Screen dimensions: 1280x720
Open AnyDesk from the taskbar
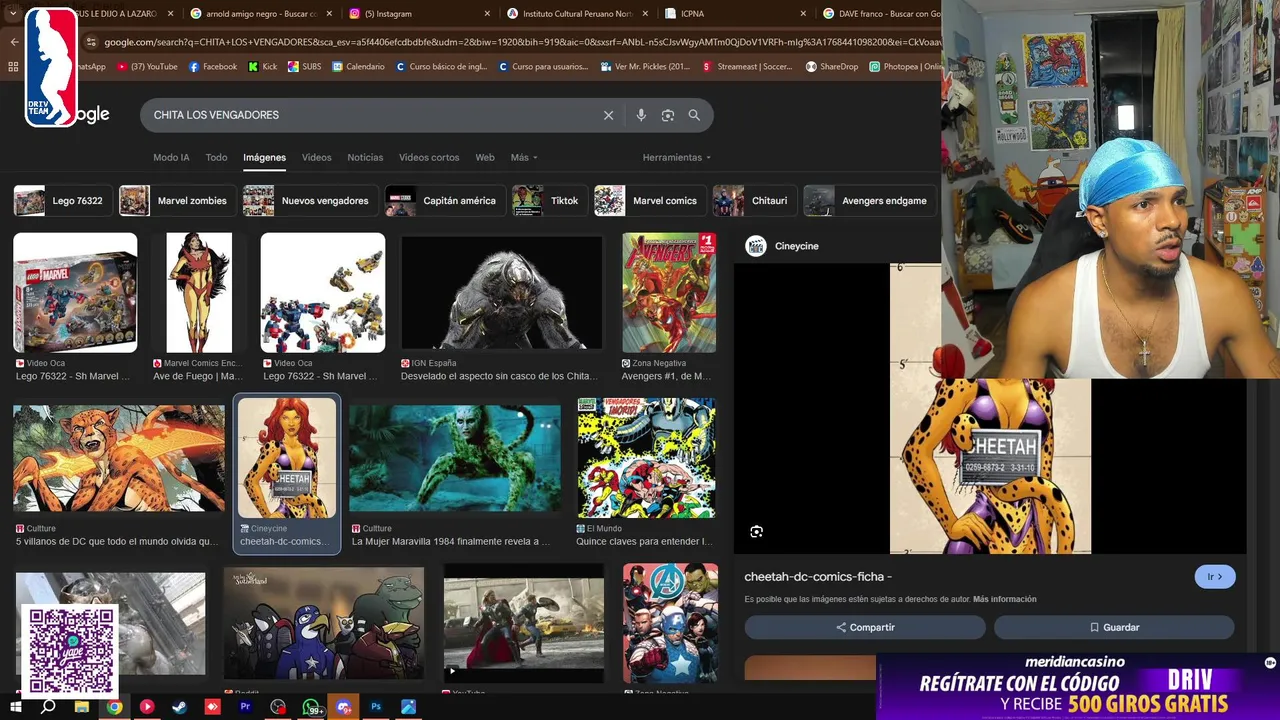pyautogui.click(x=212, y=706)
